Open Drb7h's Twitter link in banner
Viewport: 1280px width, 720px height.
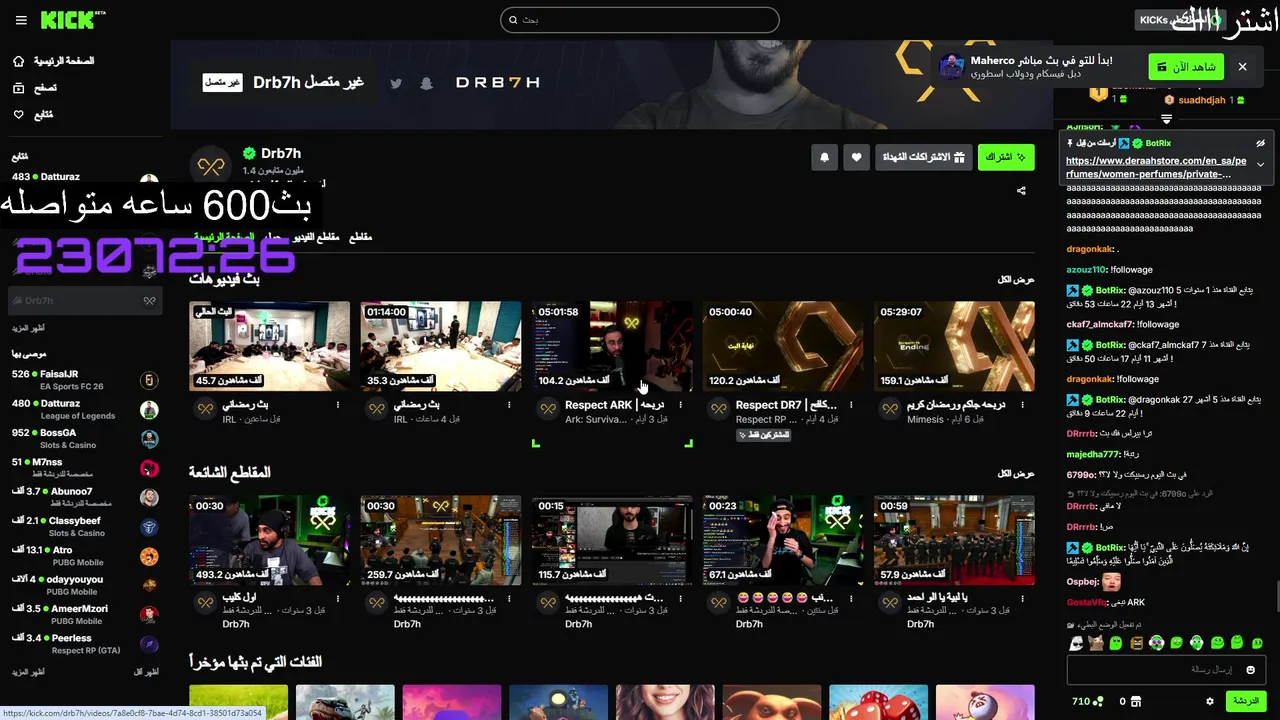[x=396, y=83]
